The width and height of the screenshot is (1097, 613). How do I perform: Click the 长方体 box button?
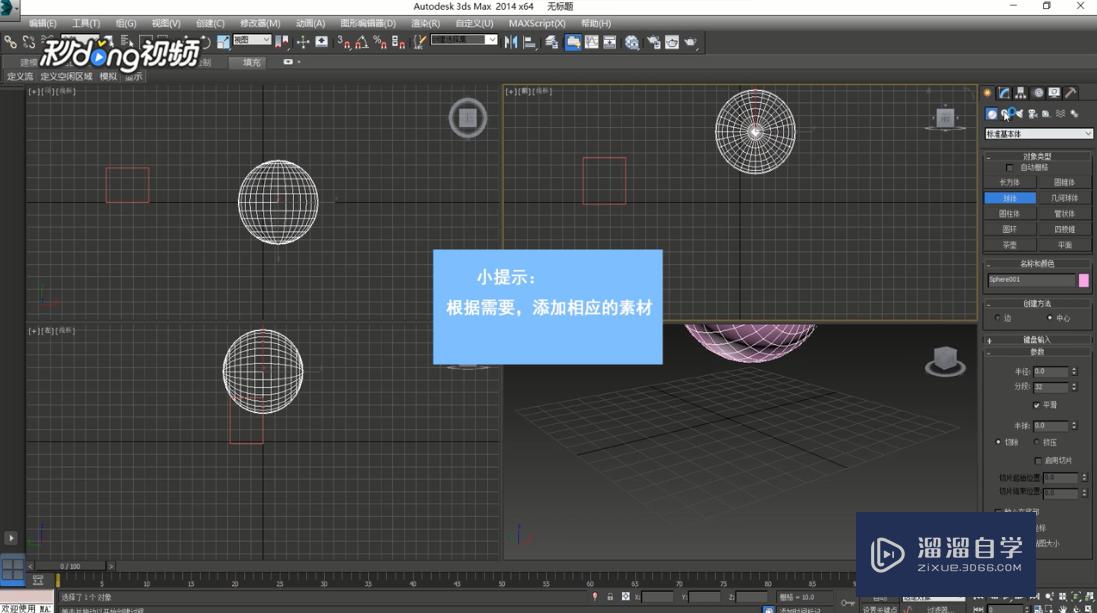1010,183
